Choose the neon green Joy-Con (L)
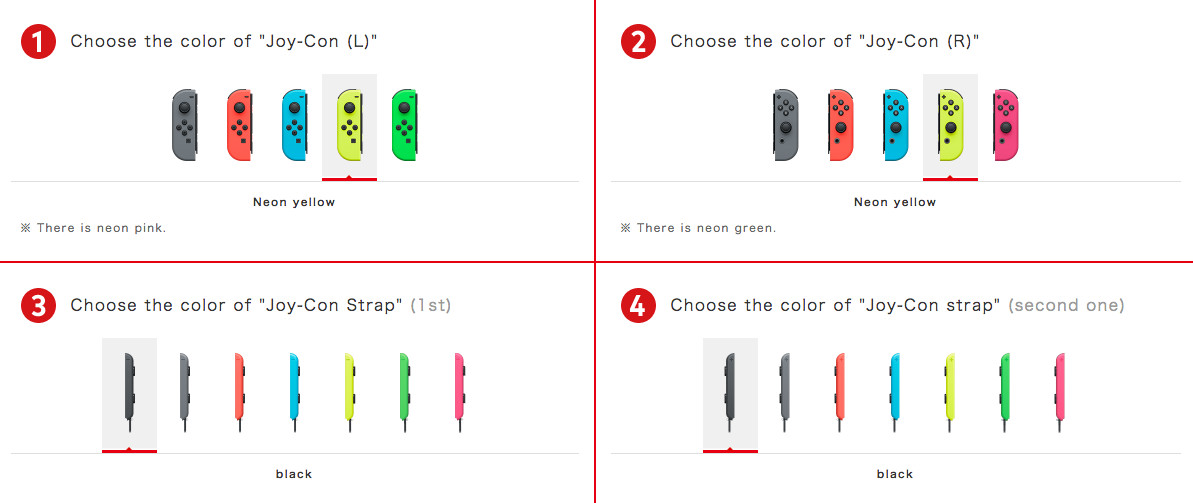The width and height of the screenshot is (1193, 503). [404, 126]
